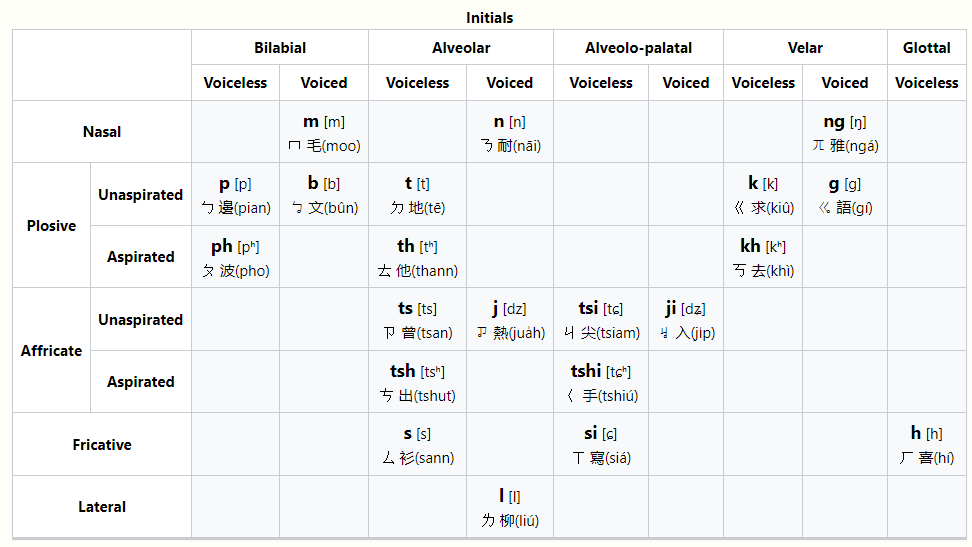This screenshot has height=547, width=972.
Task: Click the Lateral row header
Action: click(x=102, y=507)
